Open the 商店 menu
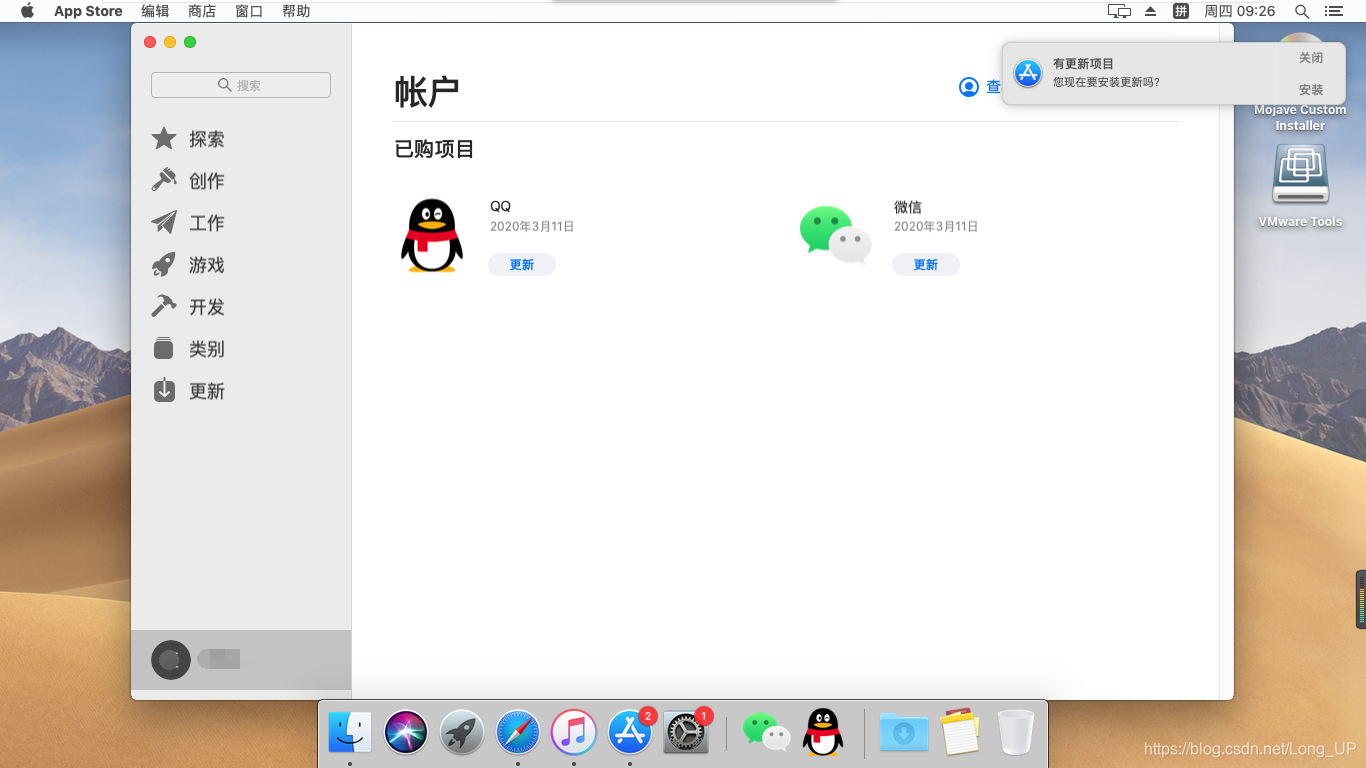 click(x=202, y=11)
